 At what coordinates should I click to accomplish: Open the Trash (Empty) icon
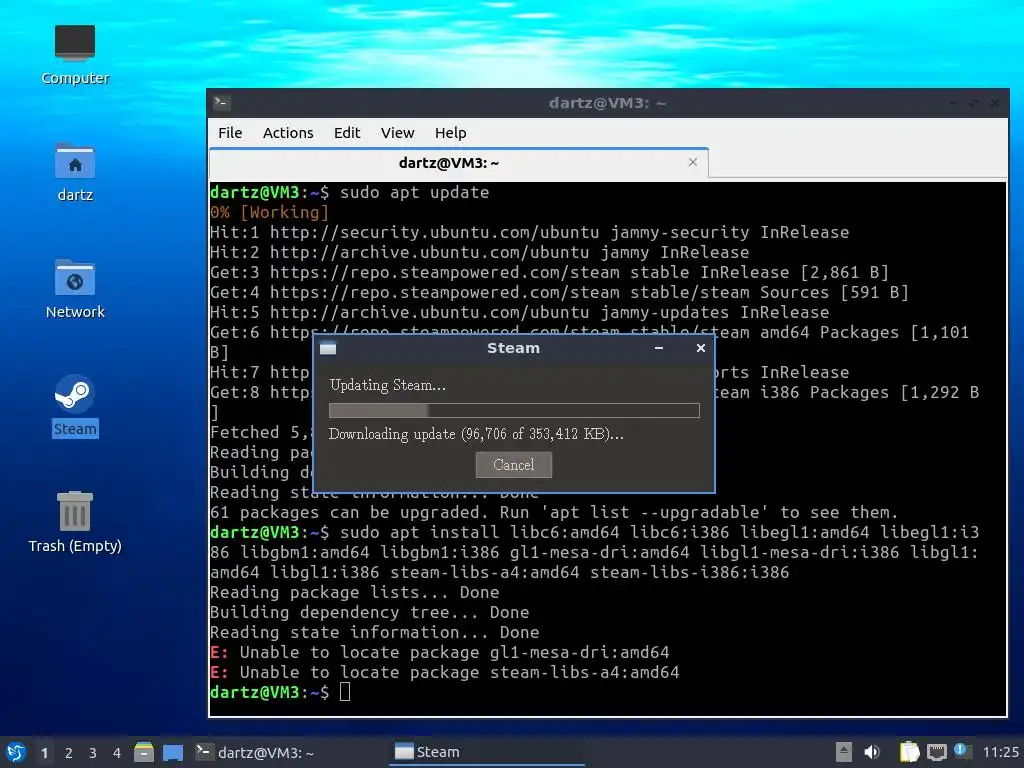pos(74,522)
